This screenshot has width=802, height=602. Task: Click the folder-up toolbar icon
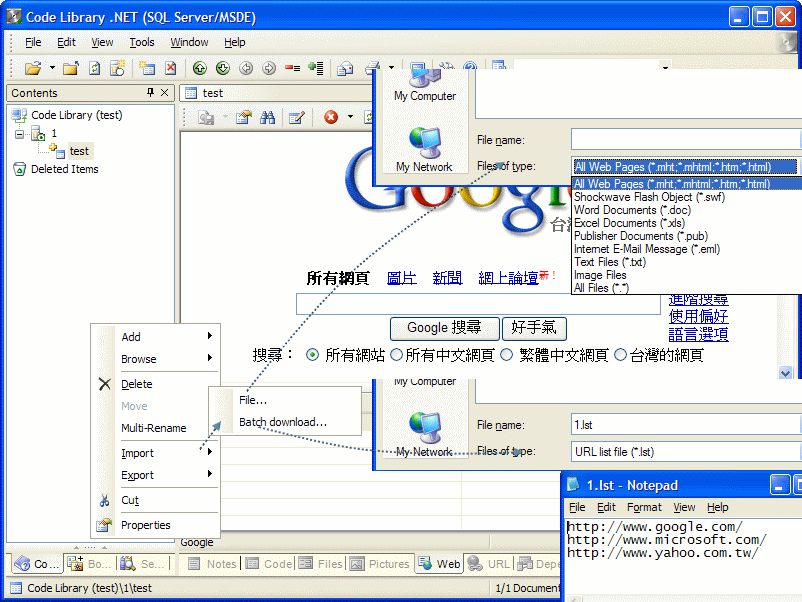pos(71,68)
